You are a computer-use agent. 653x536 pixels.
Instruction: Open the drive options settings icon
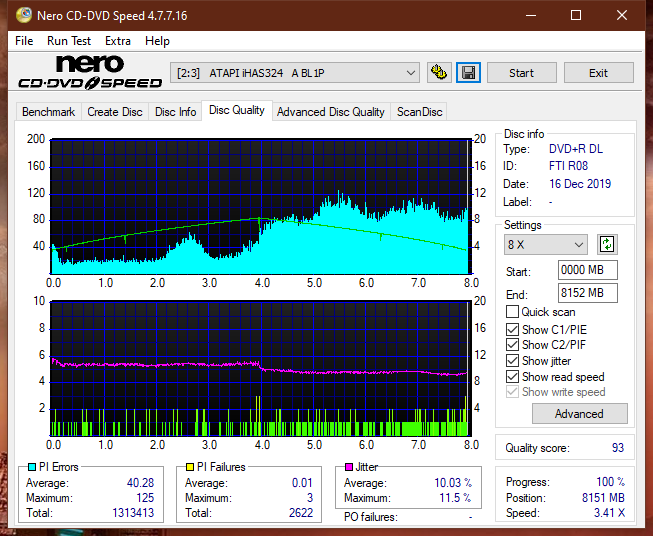click(439, 73)
